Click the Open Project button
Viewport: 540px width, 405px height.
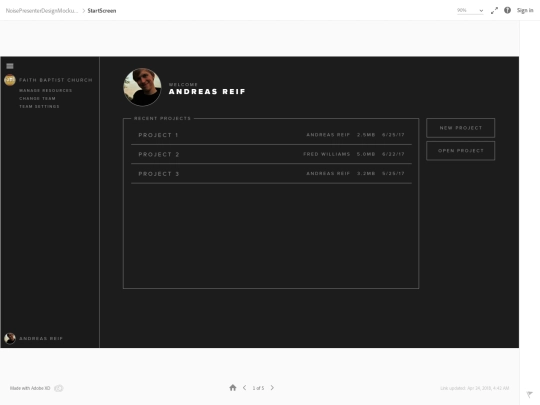pyautogui.click(x=460, y=150)
